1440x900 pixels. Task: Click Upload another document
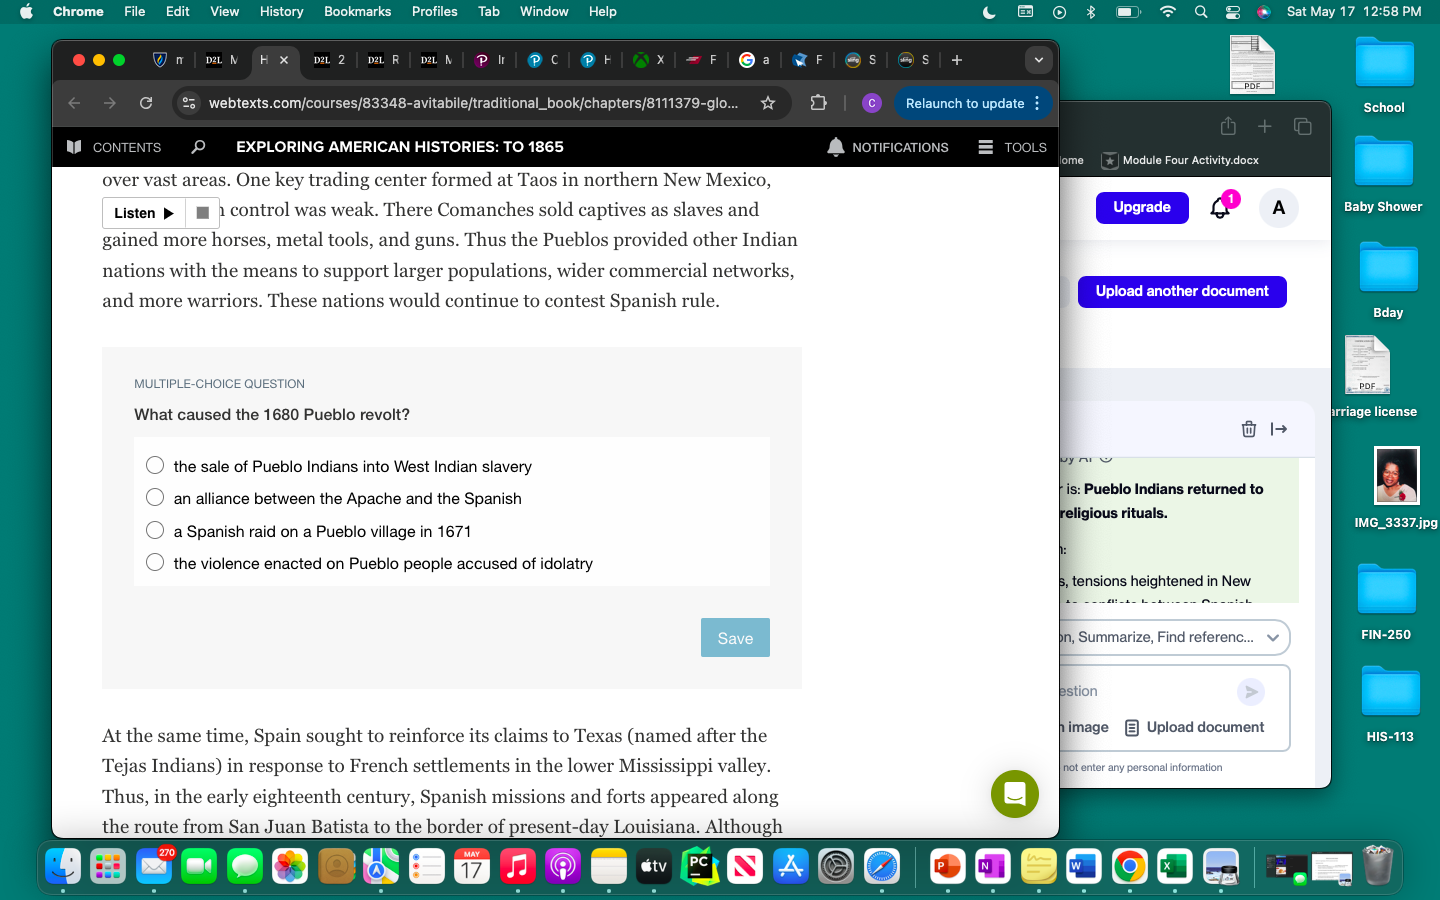point(1182,291)
